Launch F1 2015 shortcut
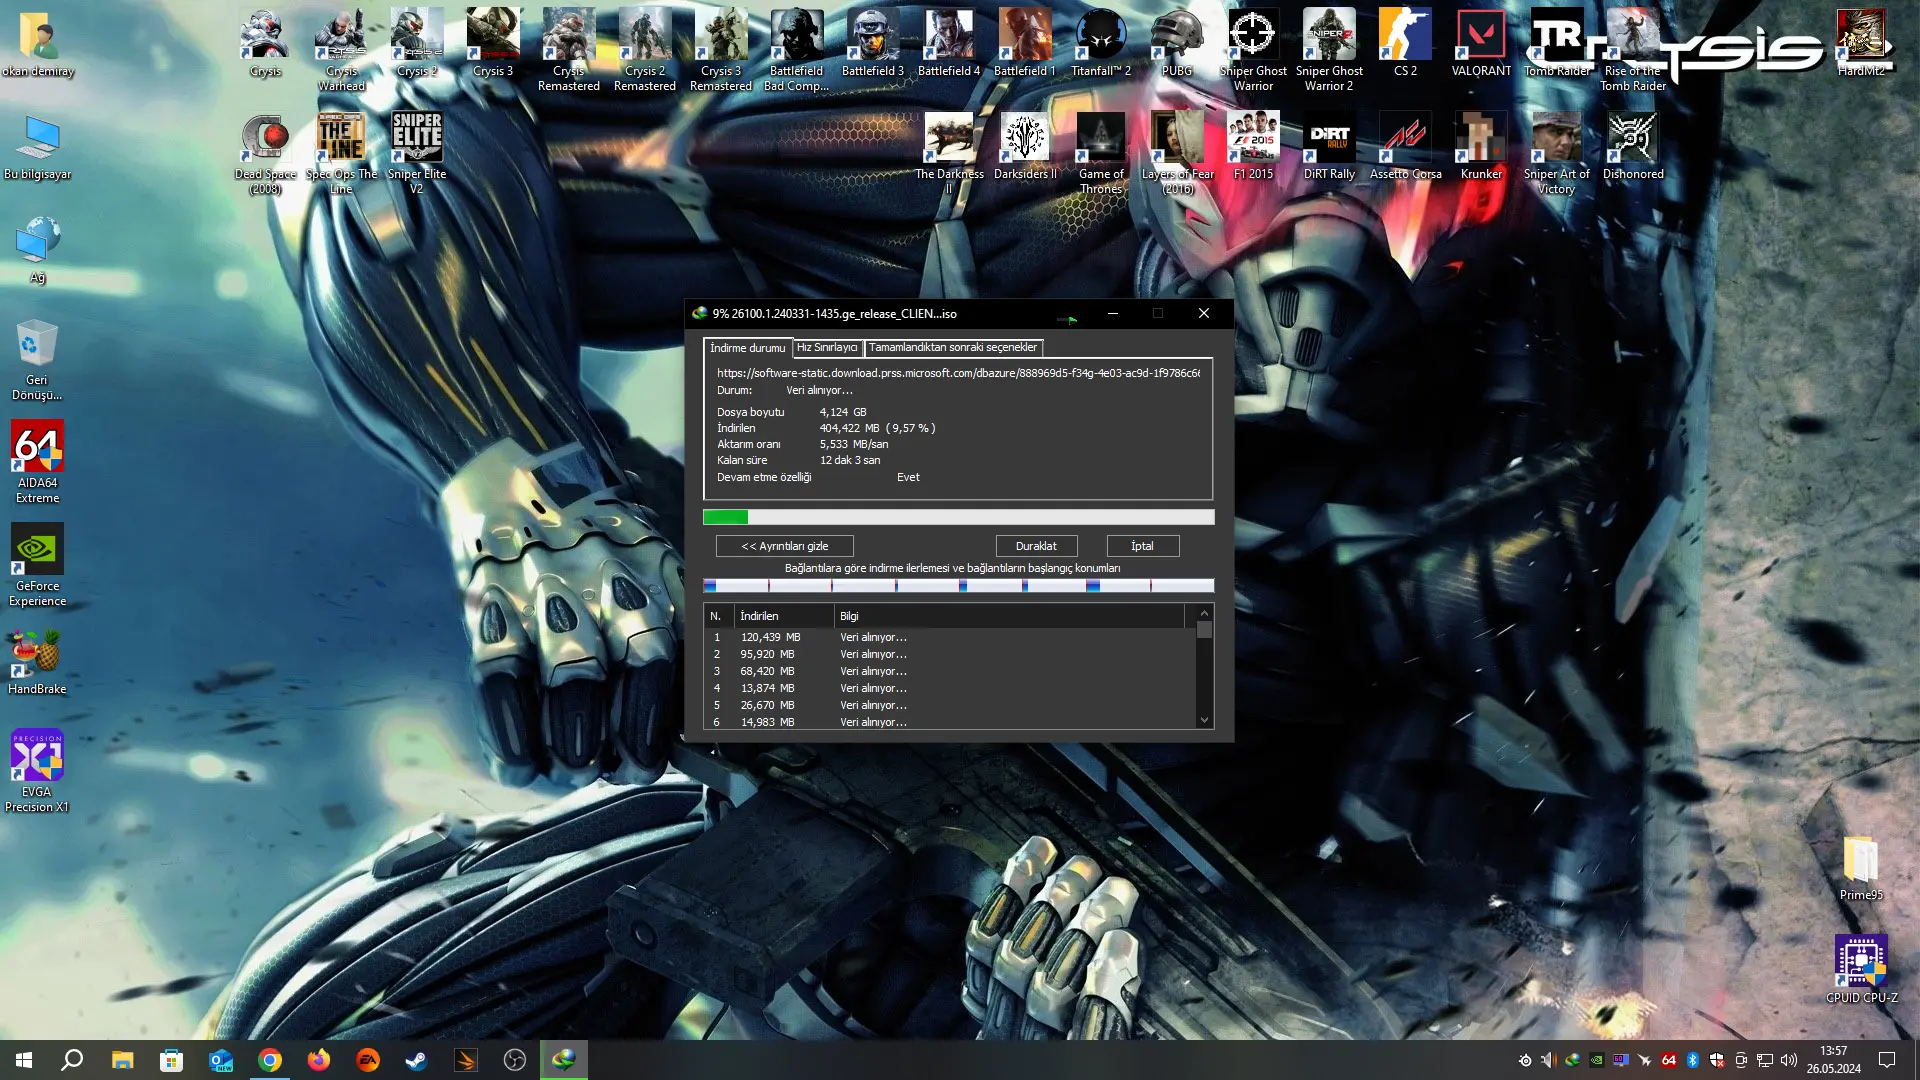This screenshot has height=1080, width=1920. point(1253,146)
